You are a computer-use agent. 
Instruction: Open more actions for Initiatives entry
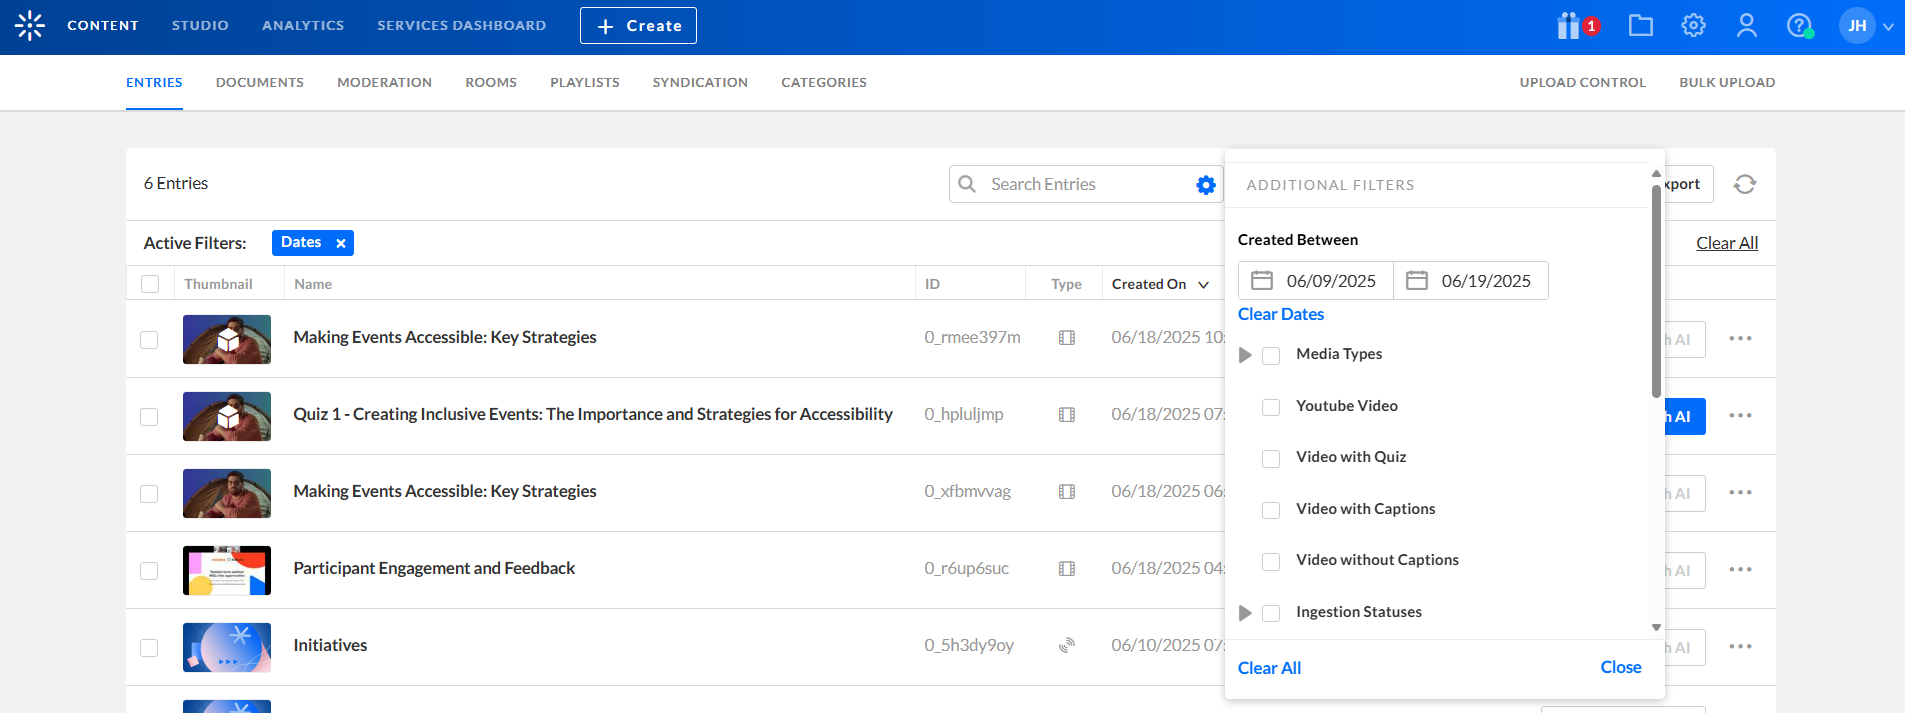coord(1741,646)
